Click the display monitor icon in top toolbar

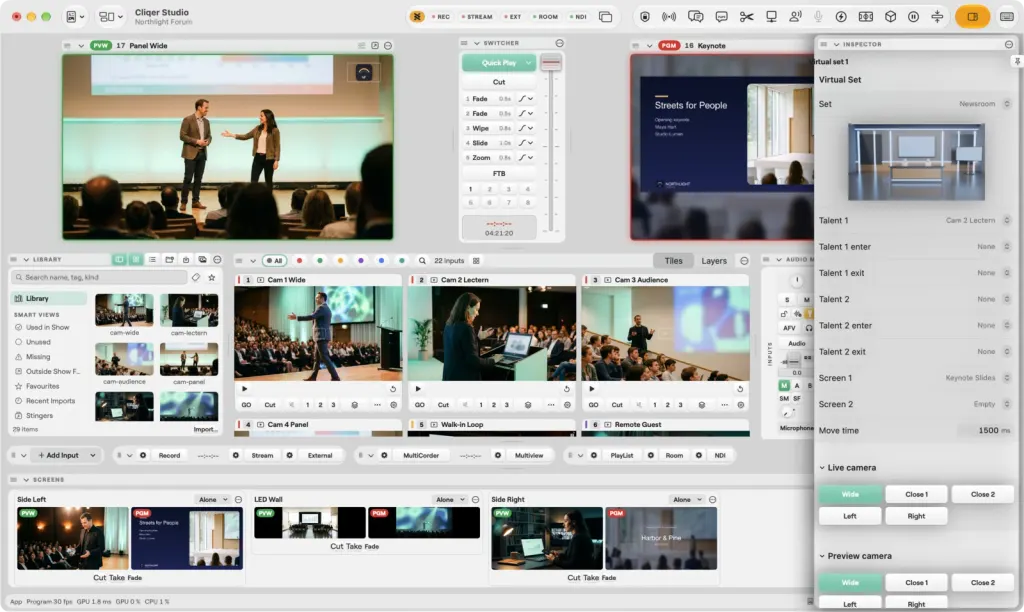click(771, 17)
